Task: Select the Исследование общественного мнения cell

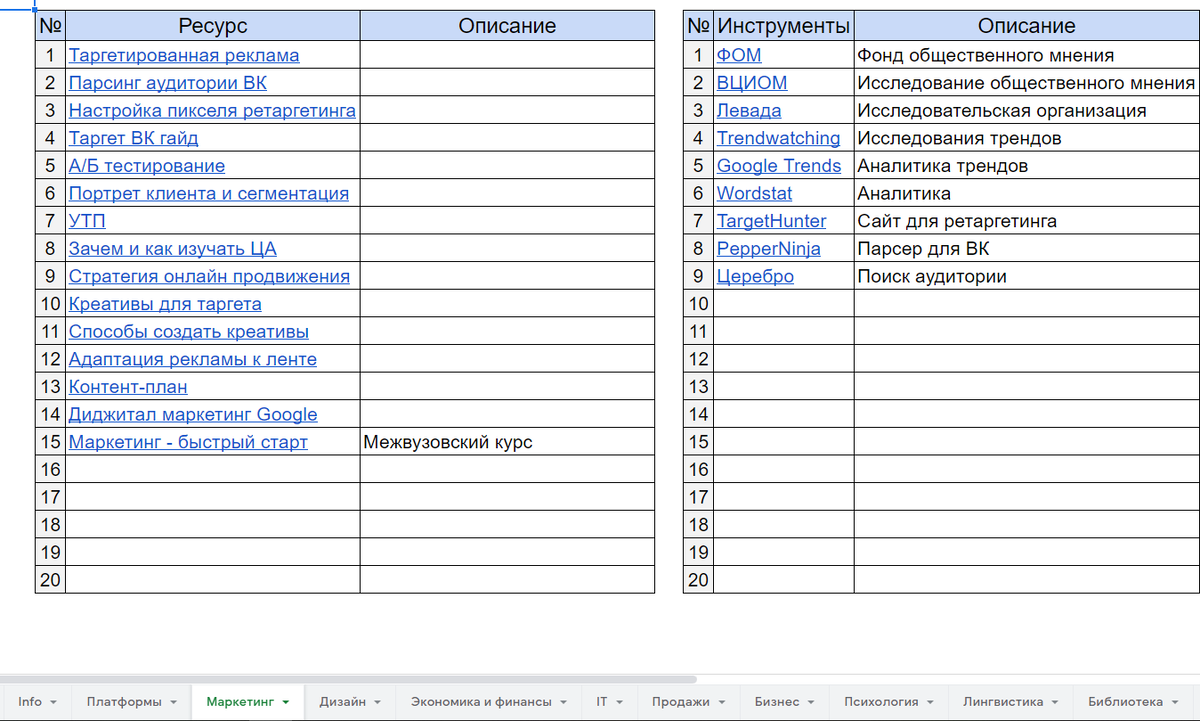Action: coord(1027,83)
